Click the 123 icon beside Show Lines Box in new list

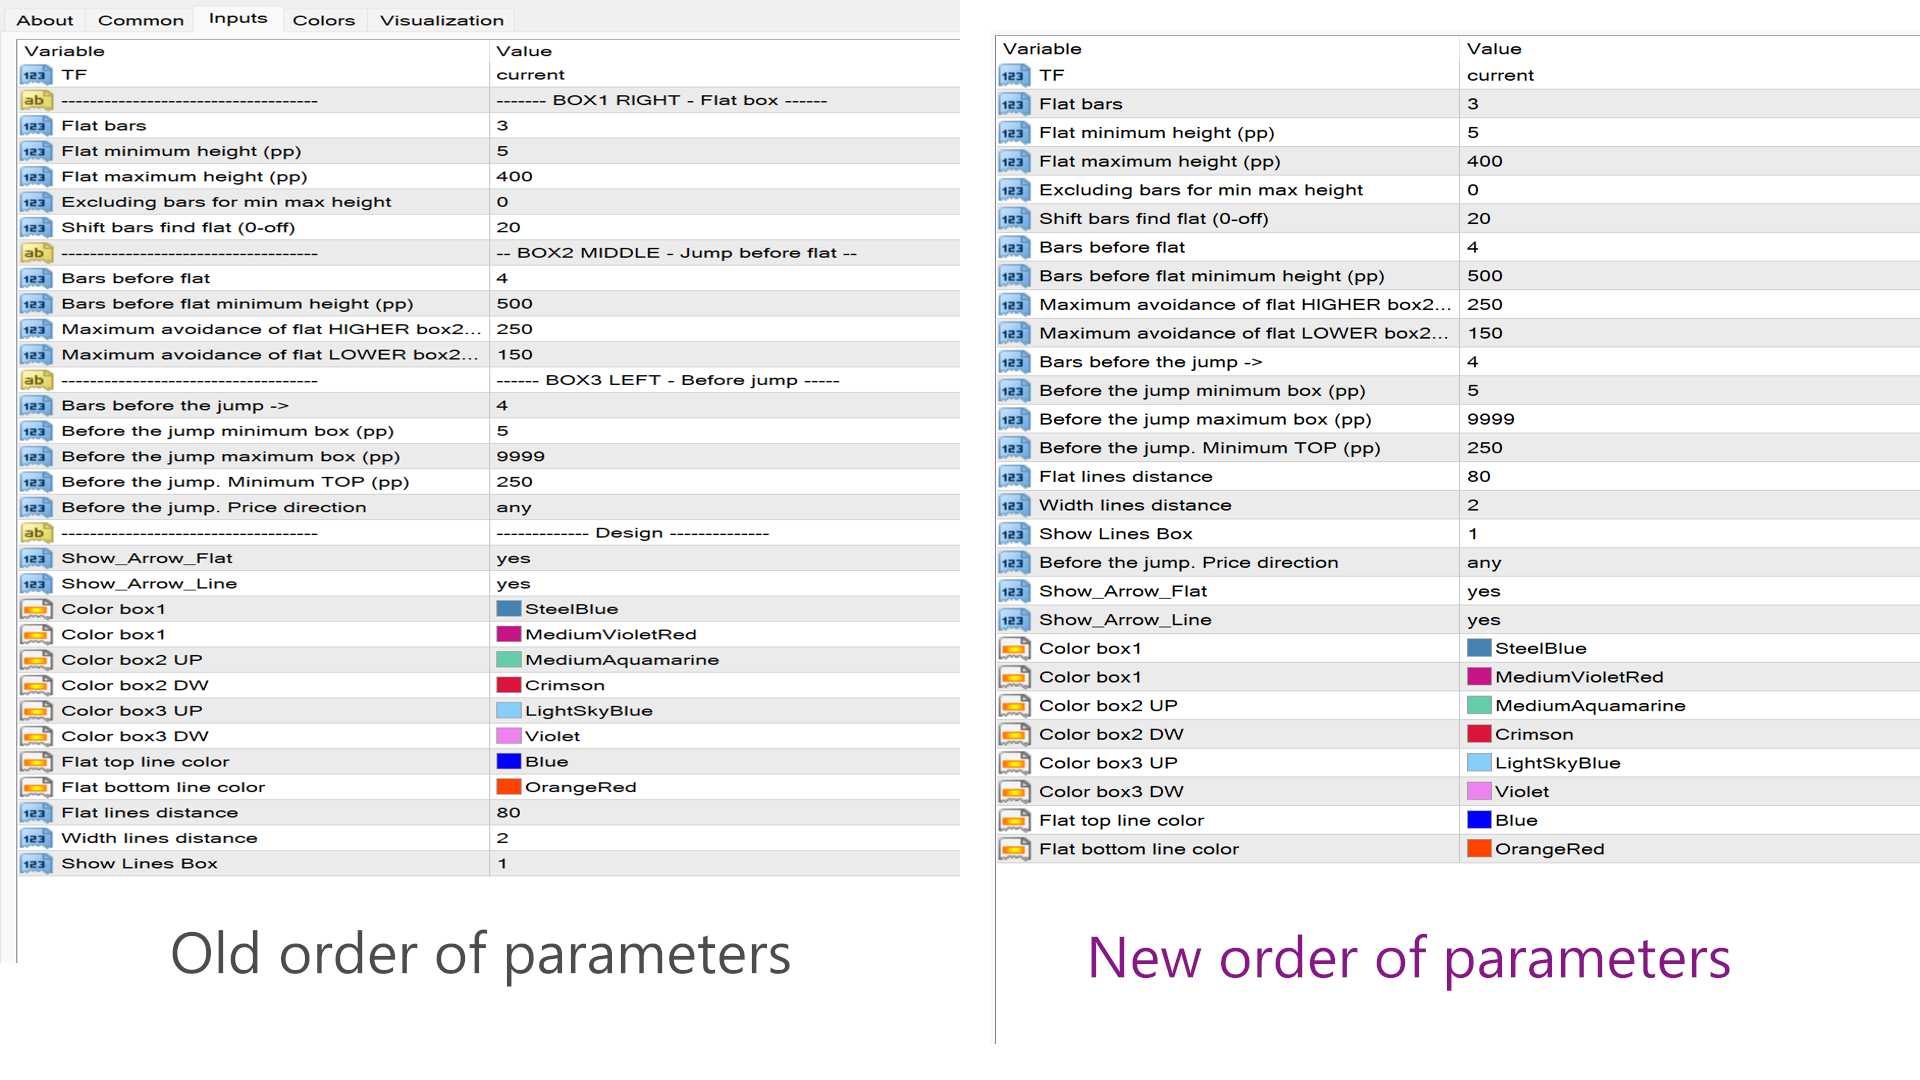pos(1013,534)
